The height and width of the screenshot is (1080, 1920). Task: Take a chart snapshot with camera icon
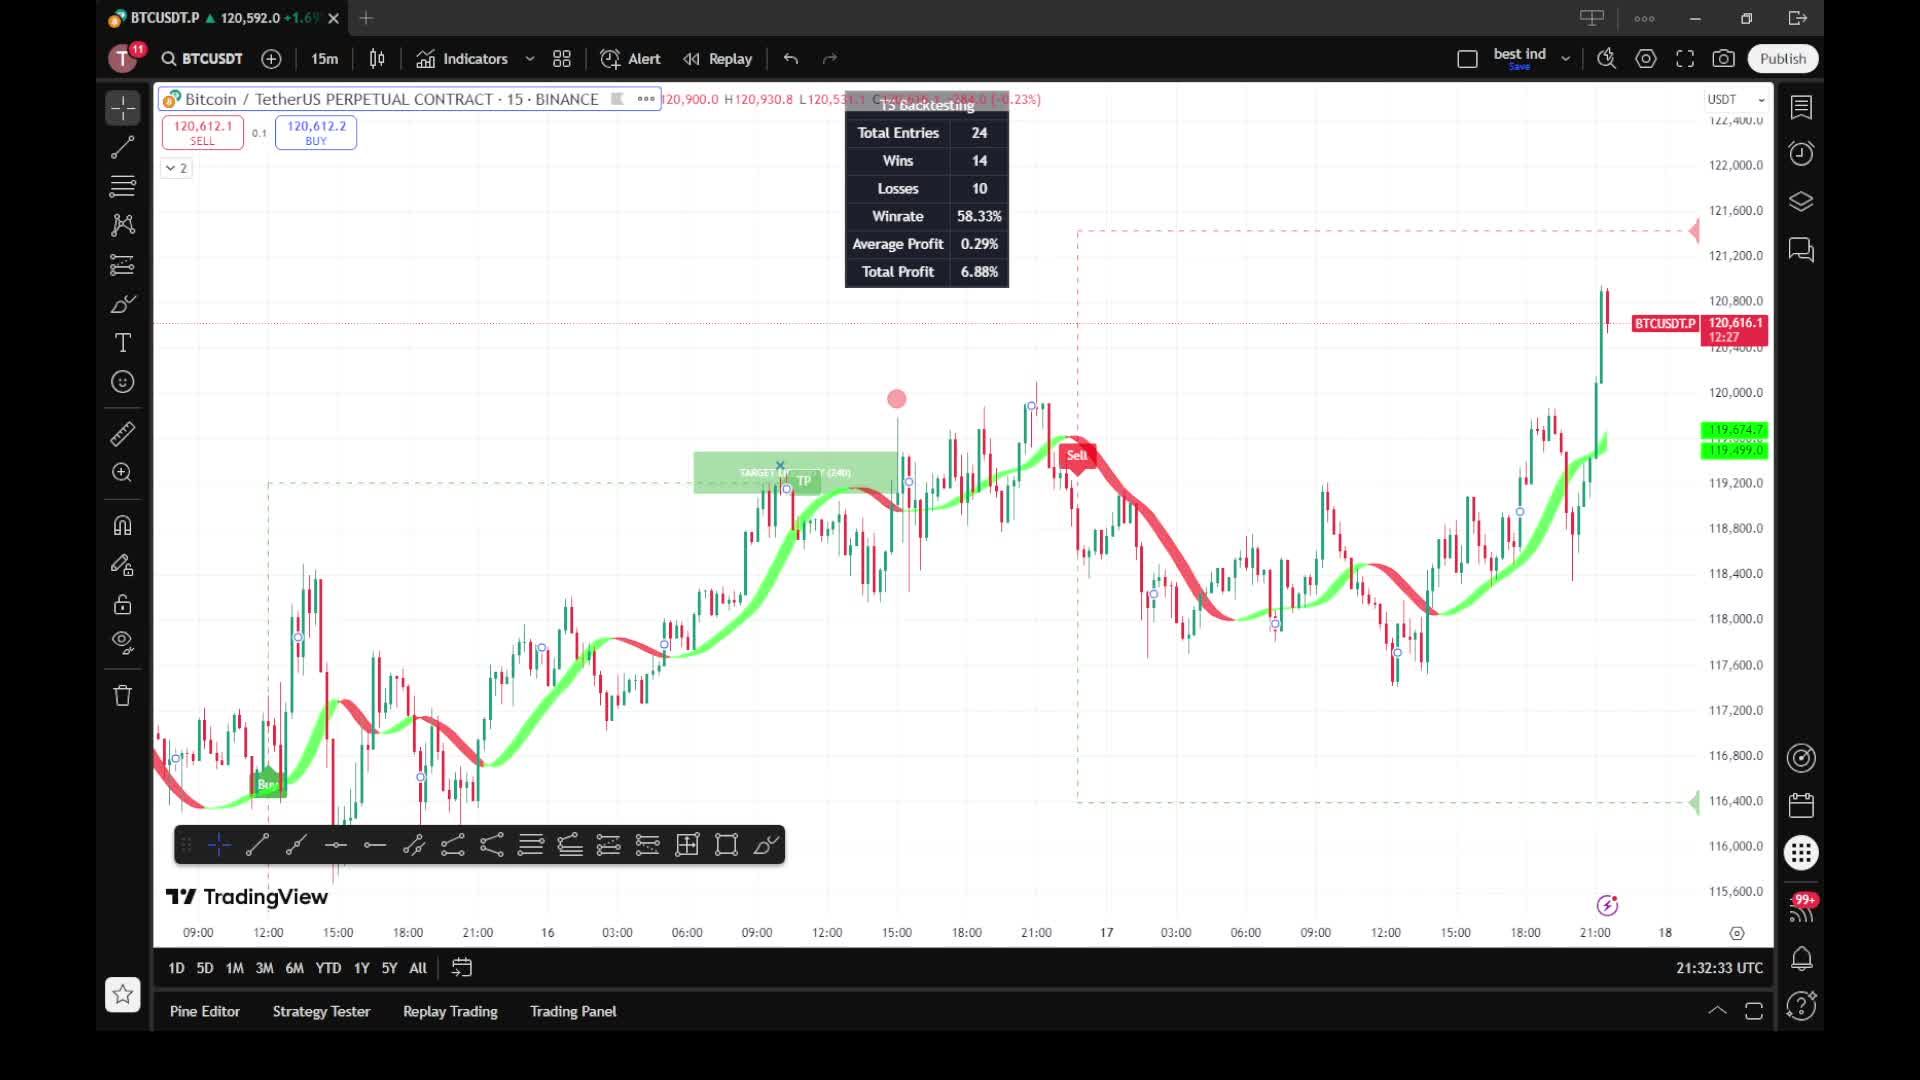(x=1724, y=59)
